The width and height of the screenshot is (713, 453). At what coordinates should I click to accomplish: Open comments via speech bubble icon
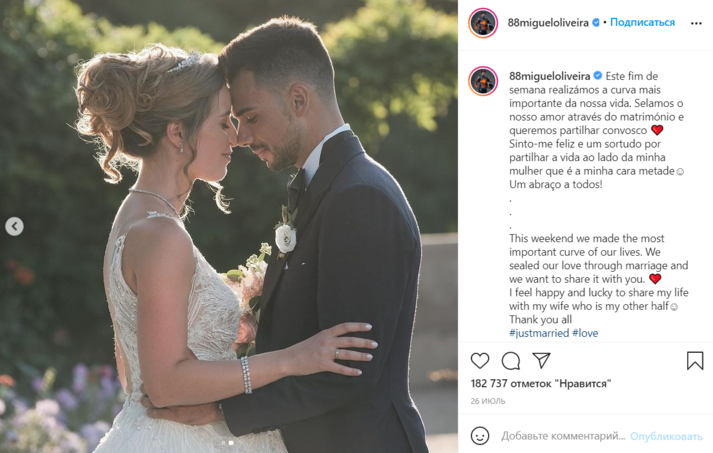(511, 361)
